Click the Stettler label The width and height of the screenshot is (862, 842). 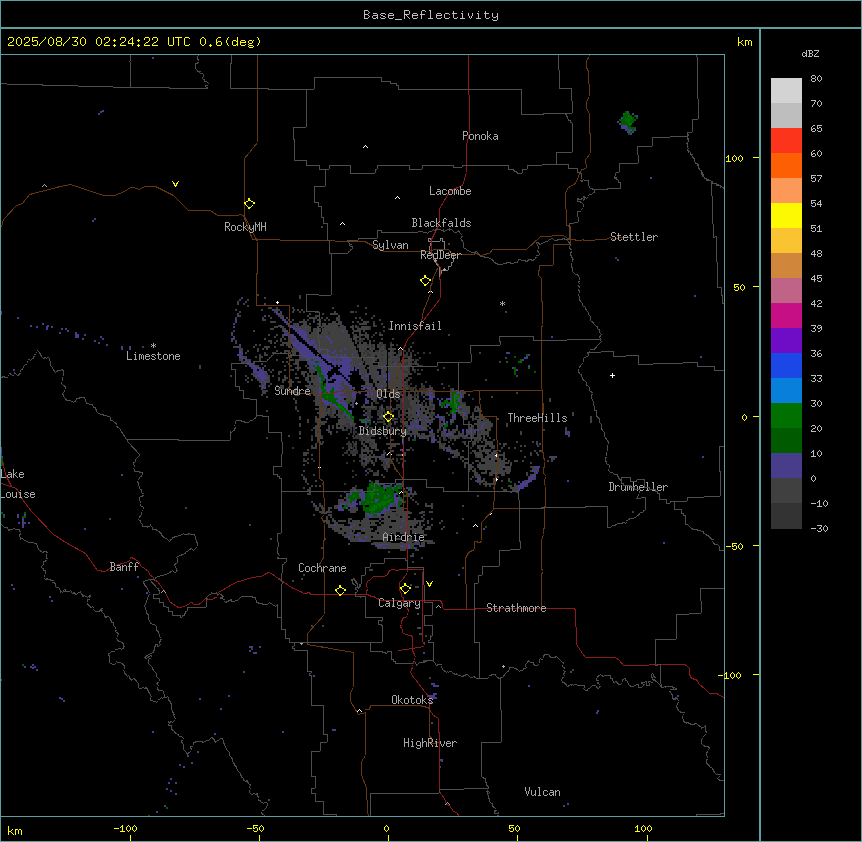[x=634, y=237]
